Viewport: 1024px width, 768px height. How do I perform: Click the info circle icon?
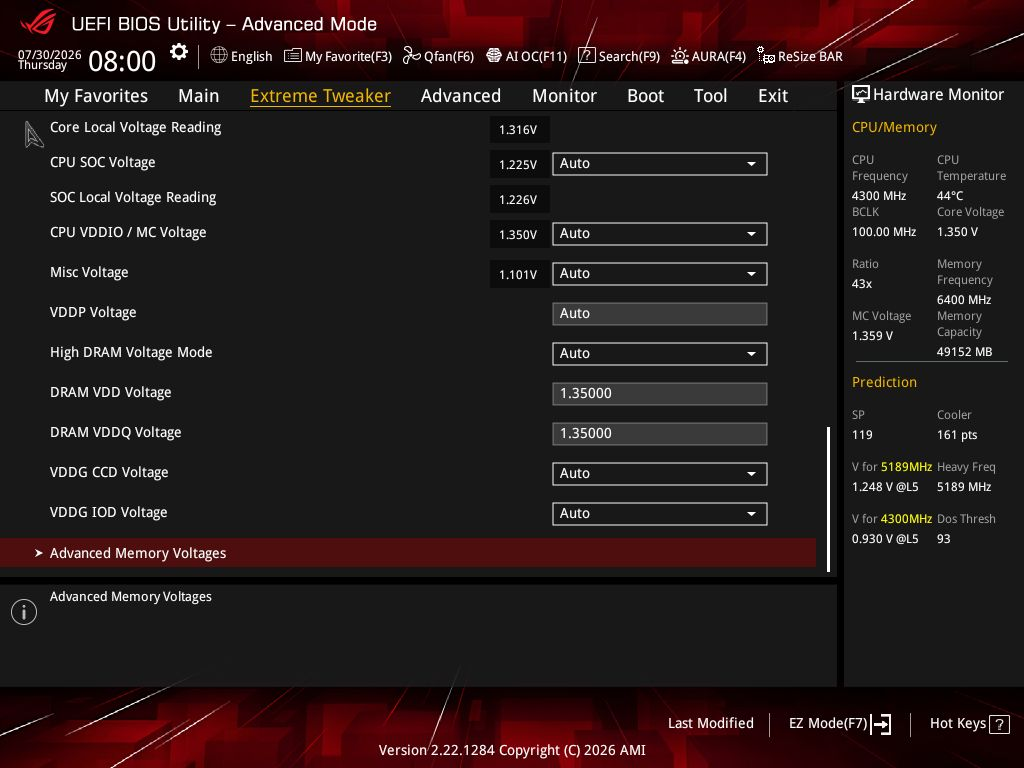(x=24, y=612)
